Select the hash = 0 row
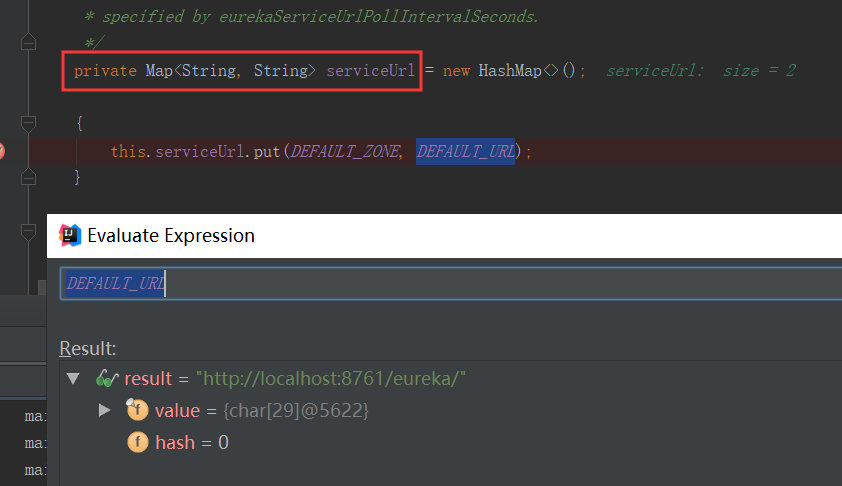Screen dimensions: 842x486 192,442
